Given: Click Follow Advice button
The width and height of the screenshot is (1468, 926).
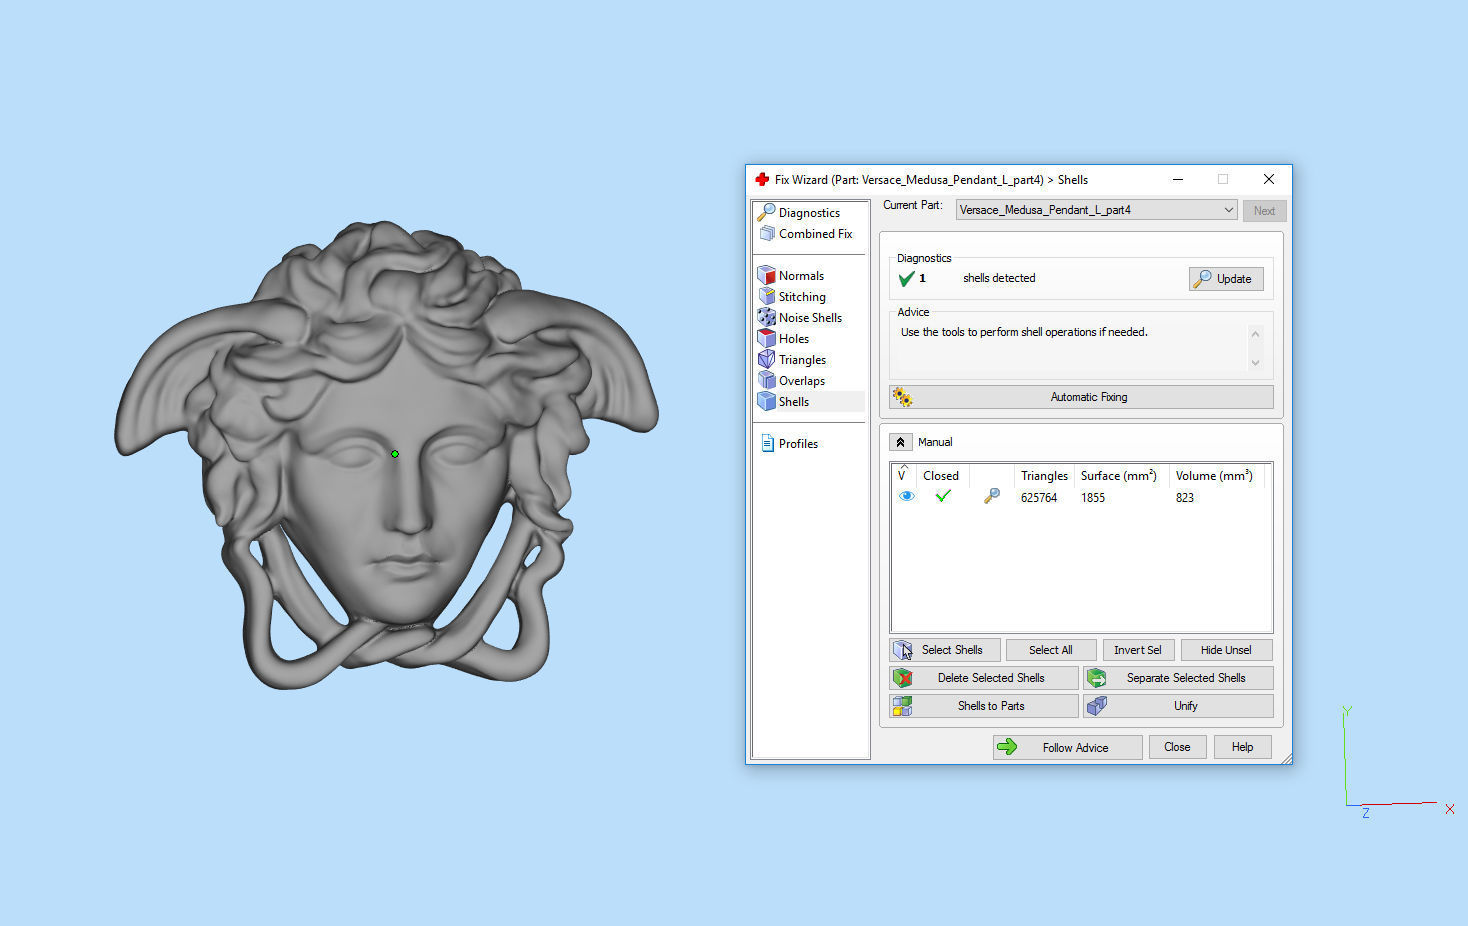Looking at the screenshot, I should pyautogui.click(x=1067, y=747).
